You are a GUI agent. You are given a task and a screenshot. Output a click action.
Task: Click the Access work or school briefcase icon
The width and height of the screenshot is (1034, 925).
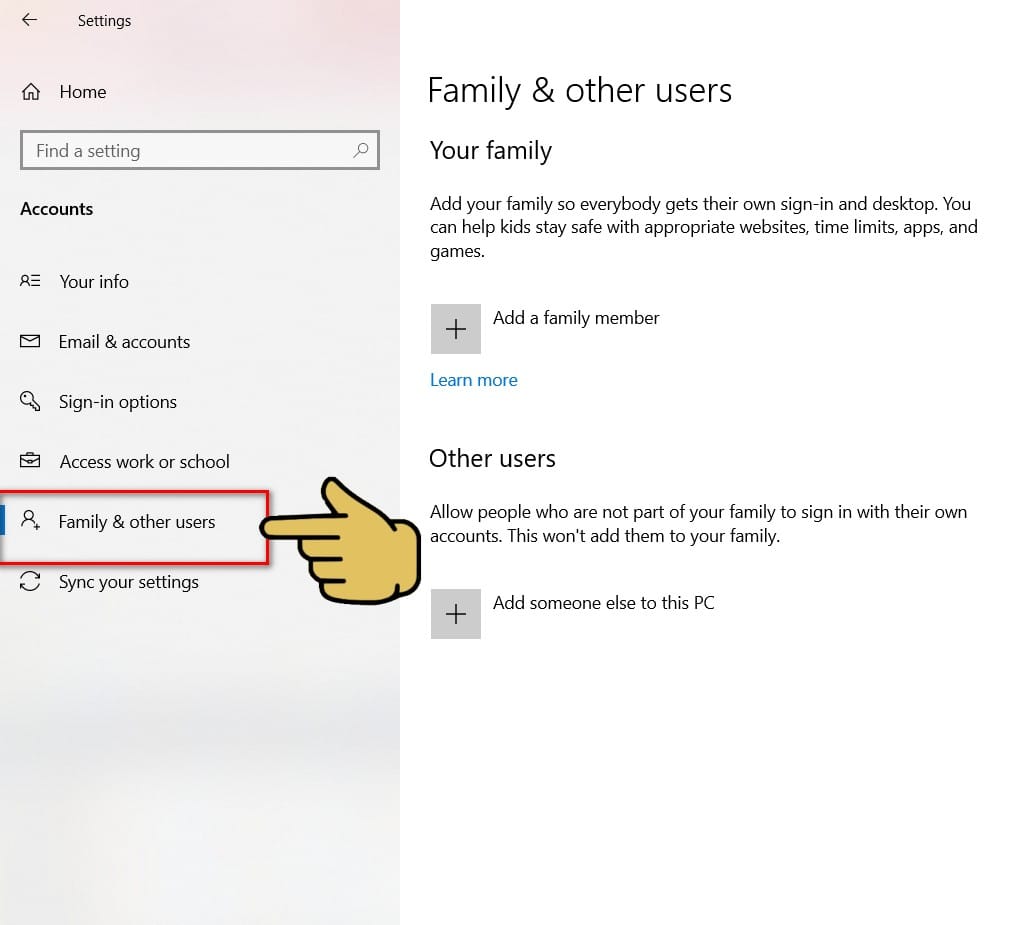30,460
